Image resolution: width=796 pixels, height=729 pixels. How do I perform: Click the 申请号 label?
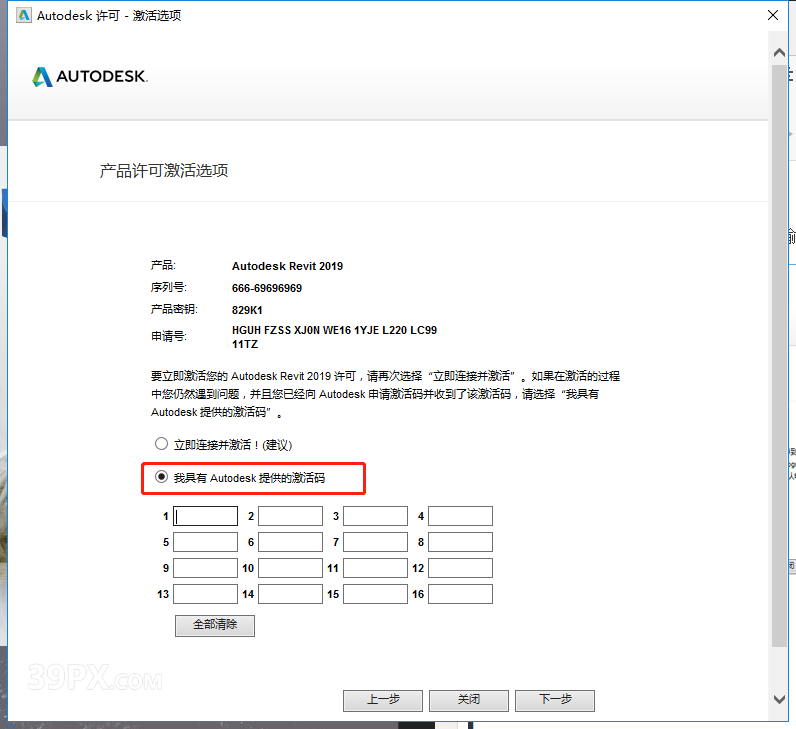[x=169, y=336]
